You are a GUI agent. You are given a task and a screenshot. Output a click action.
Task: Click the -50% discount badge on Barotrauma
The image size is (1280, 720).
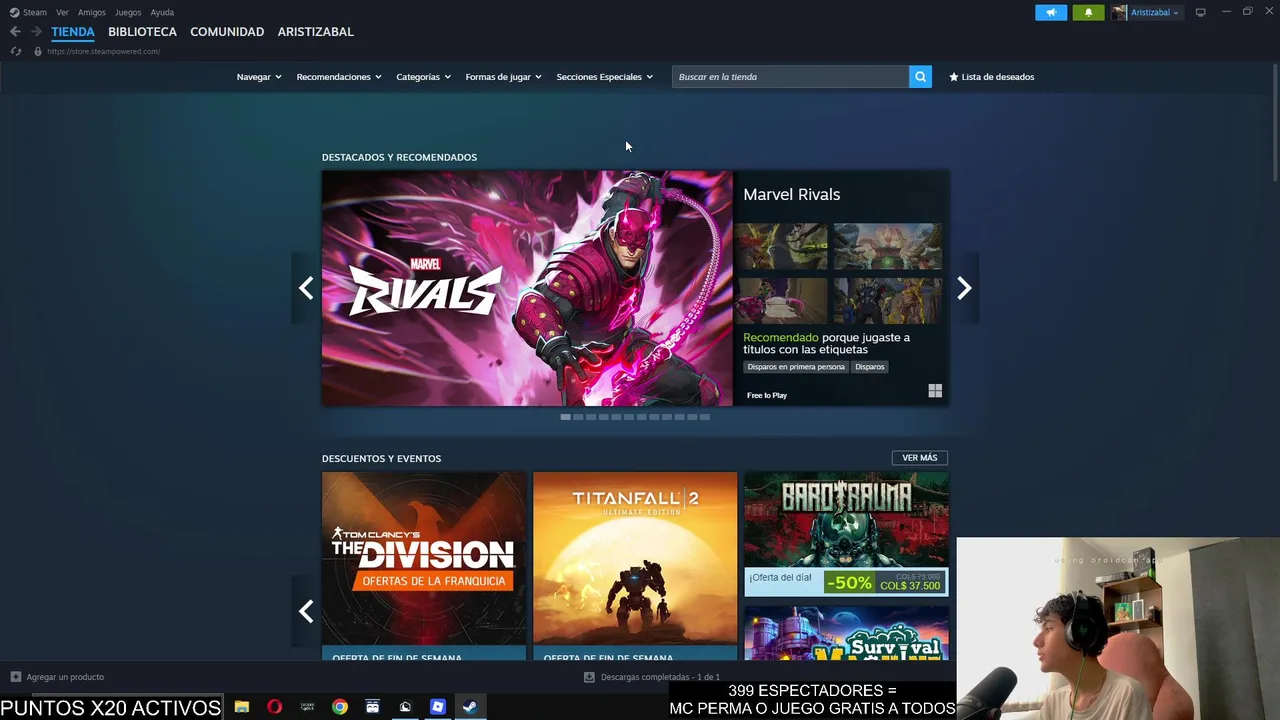(849, 583)
